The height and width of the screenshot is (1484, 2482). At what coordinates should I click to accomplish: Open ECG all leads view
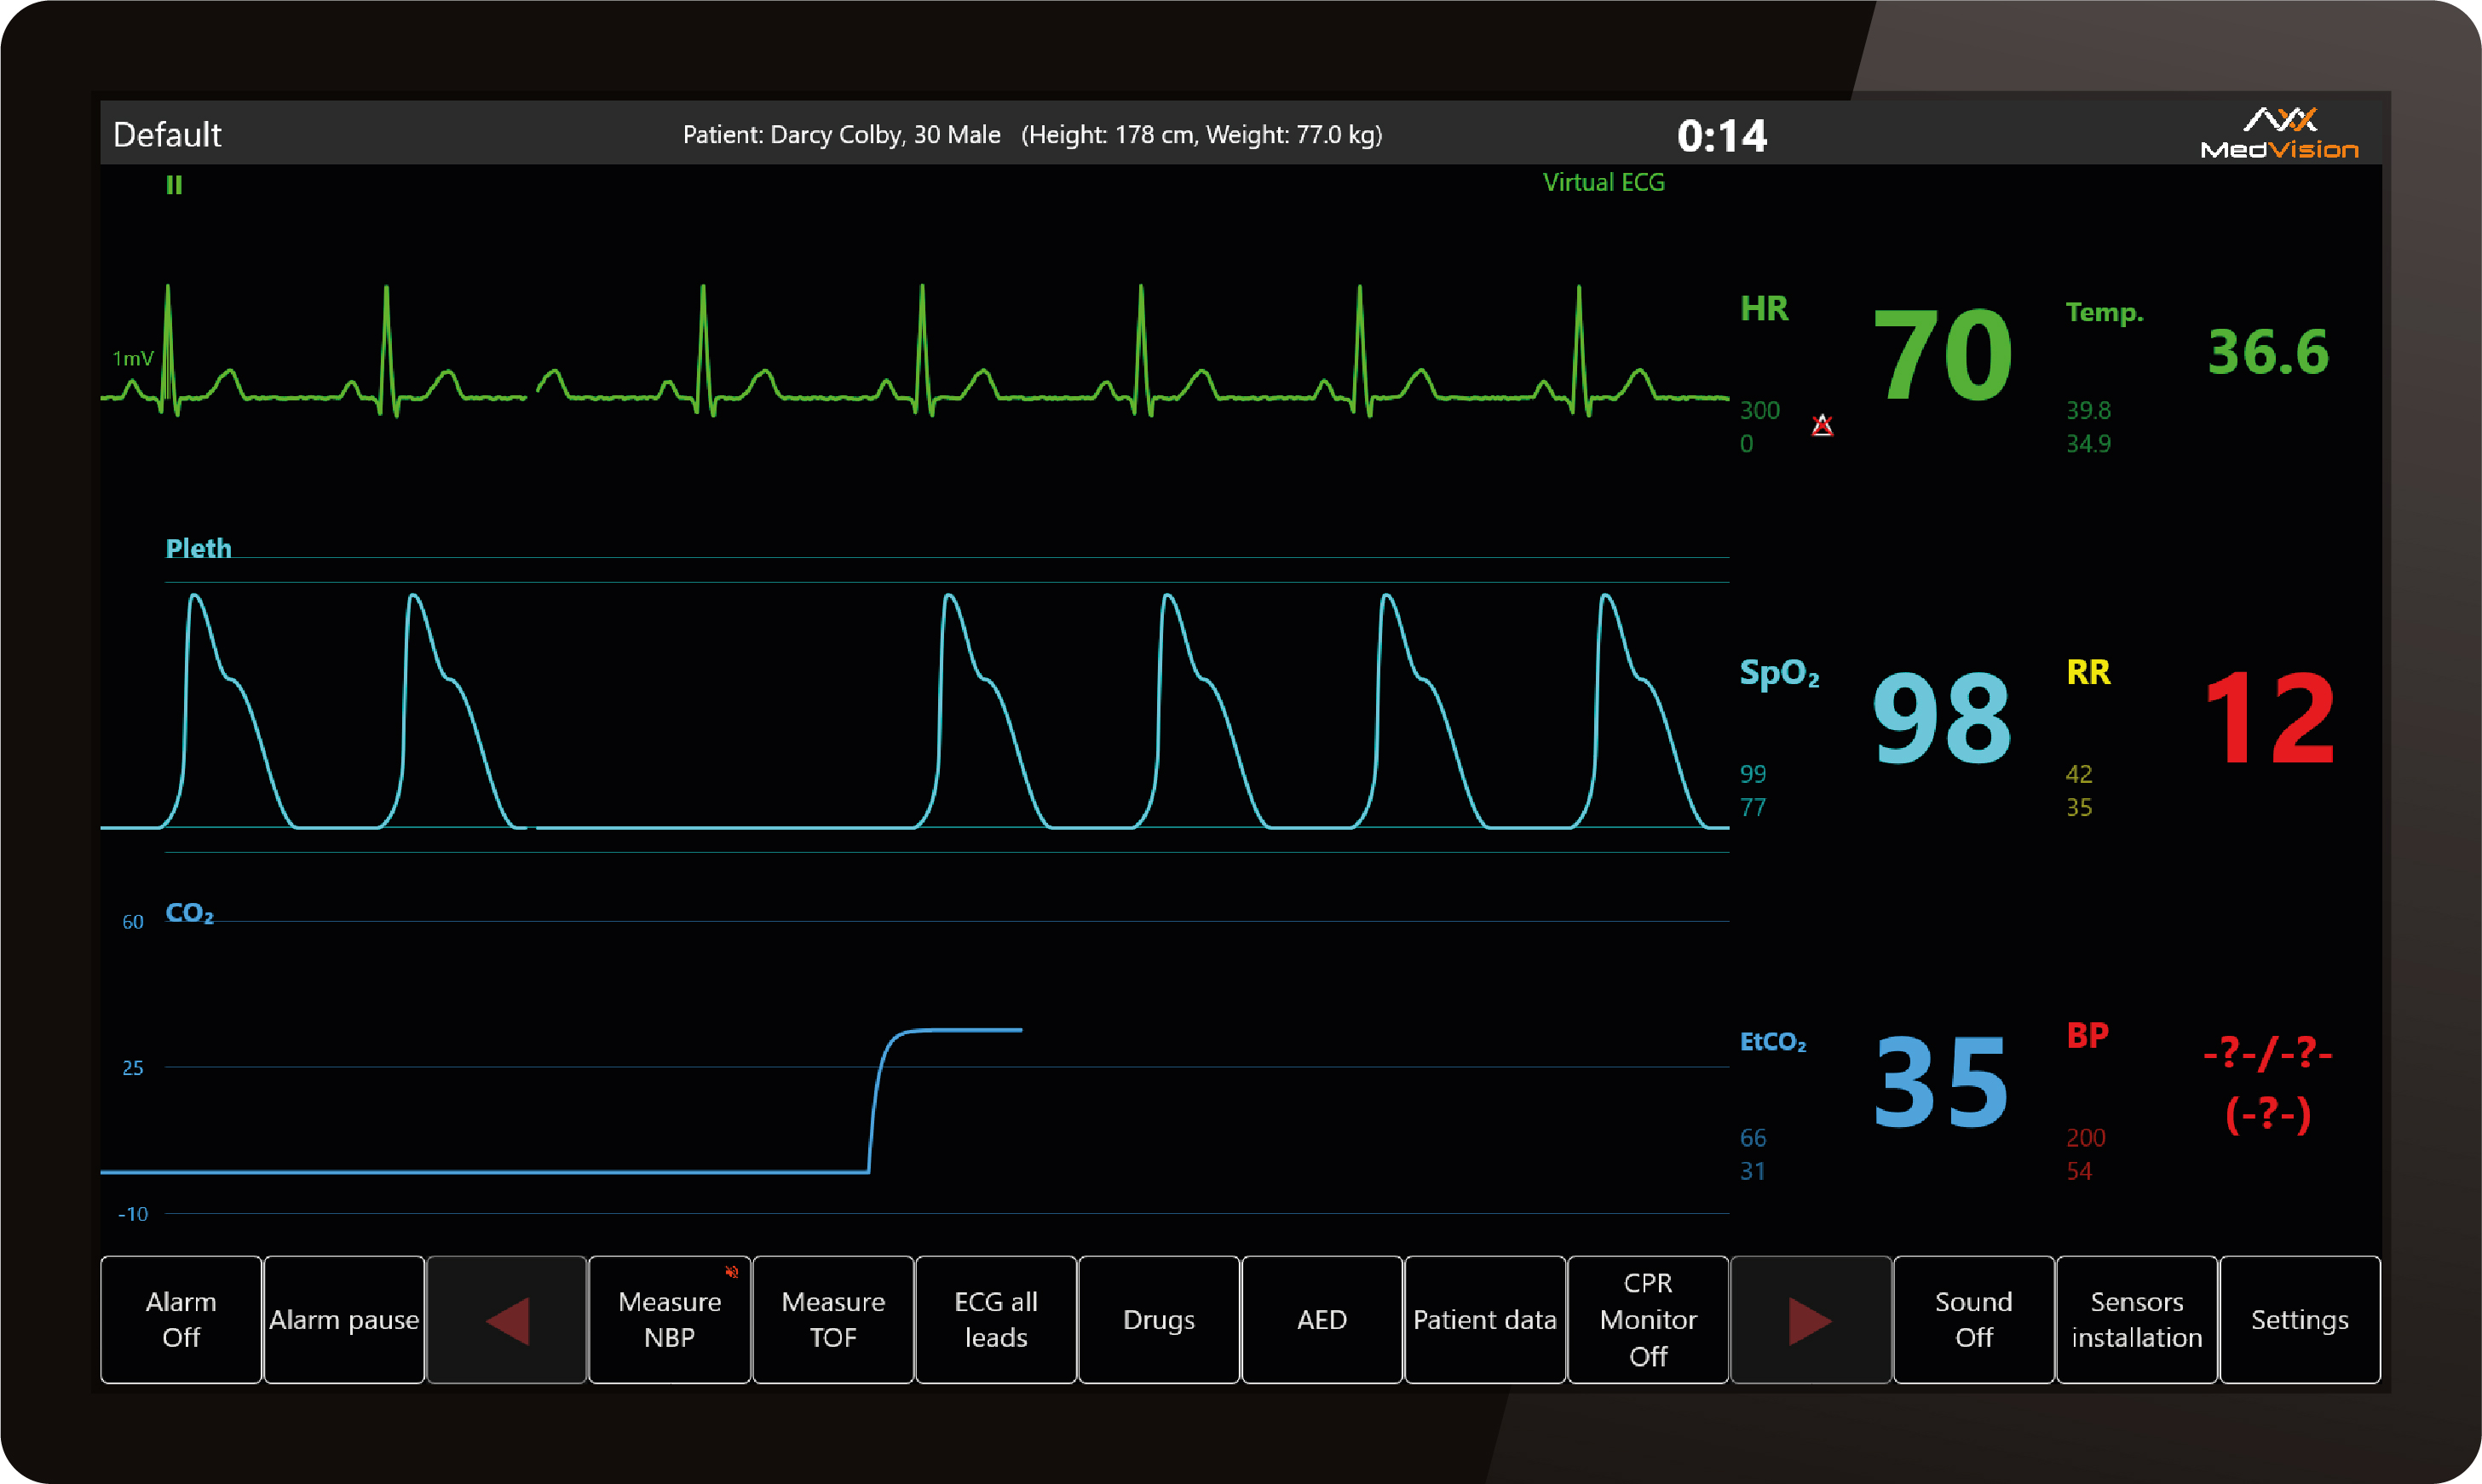pyautogui.click(x=995, y=1320)
